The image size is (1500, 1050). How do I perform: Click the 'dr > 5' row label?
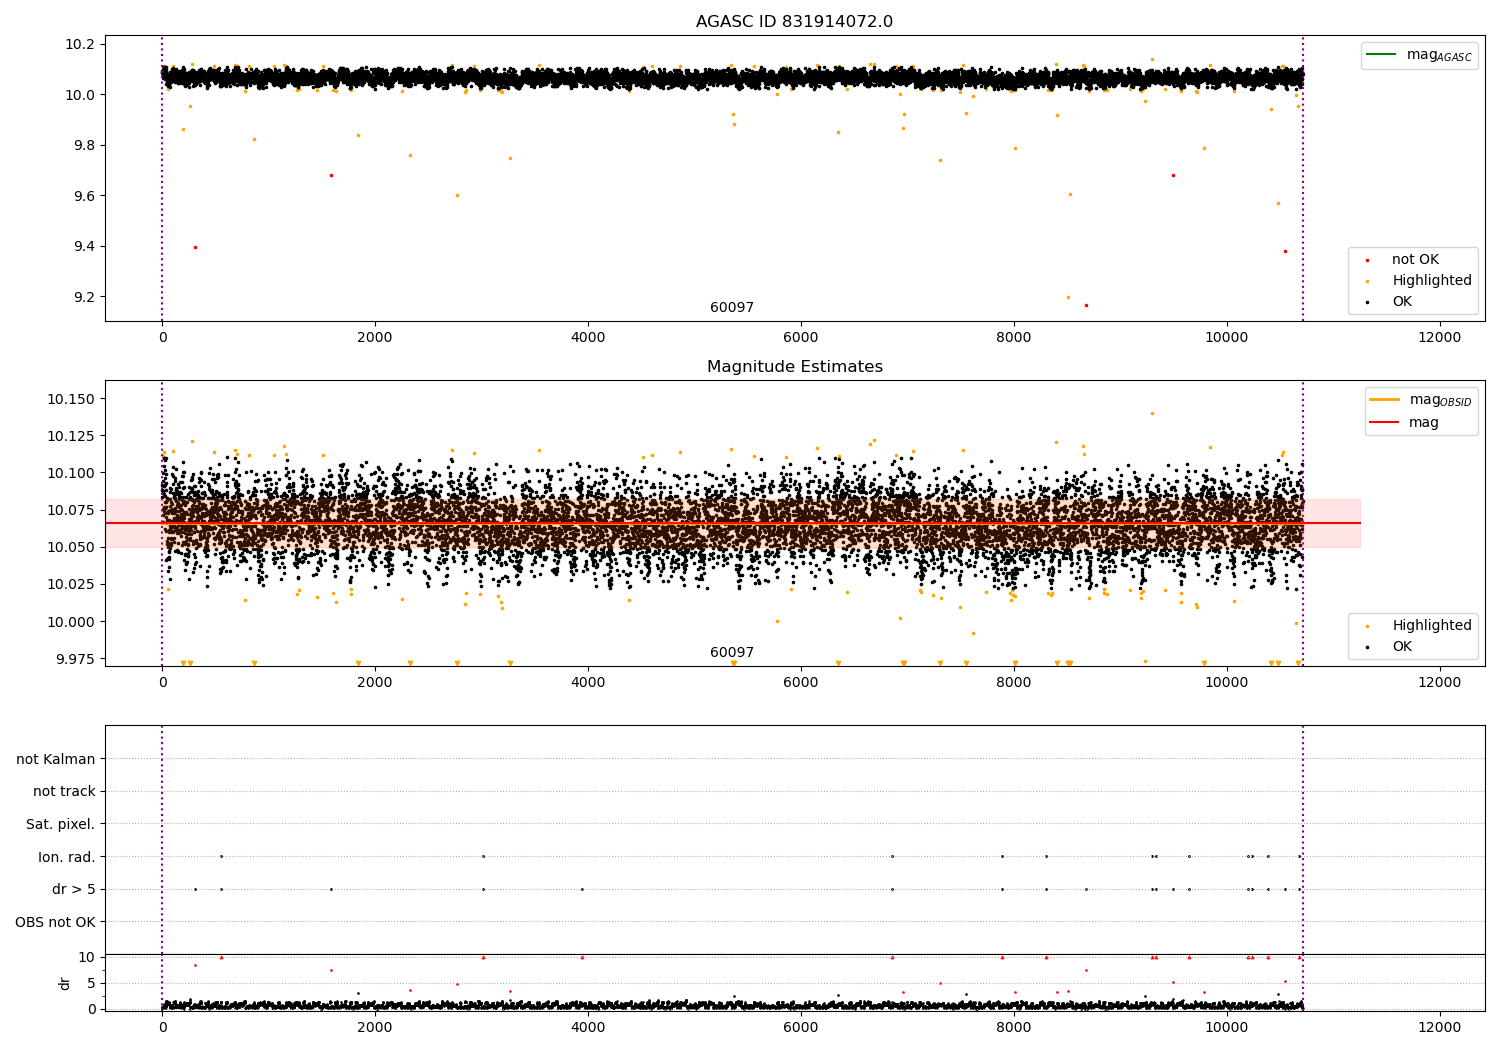pyautogui.click(x=74, y=889)
